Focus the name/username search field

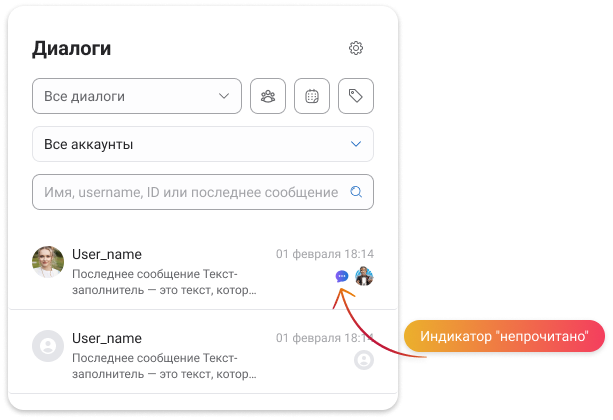point(203,192)
